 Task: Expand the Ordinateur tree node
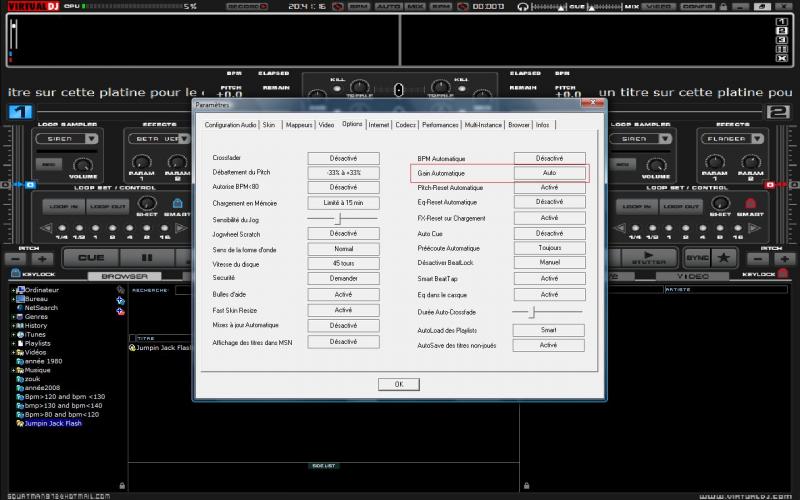click(13, 290)
